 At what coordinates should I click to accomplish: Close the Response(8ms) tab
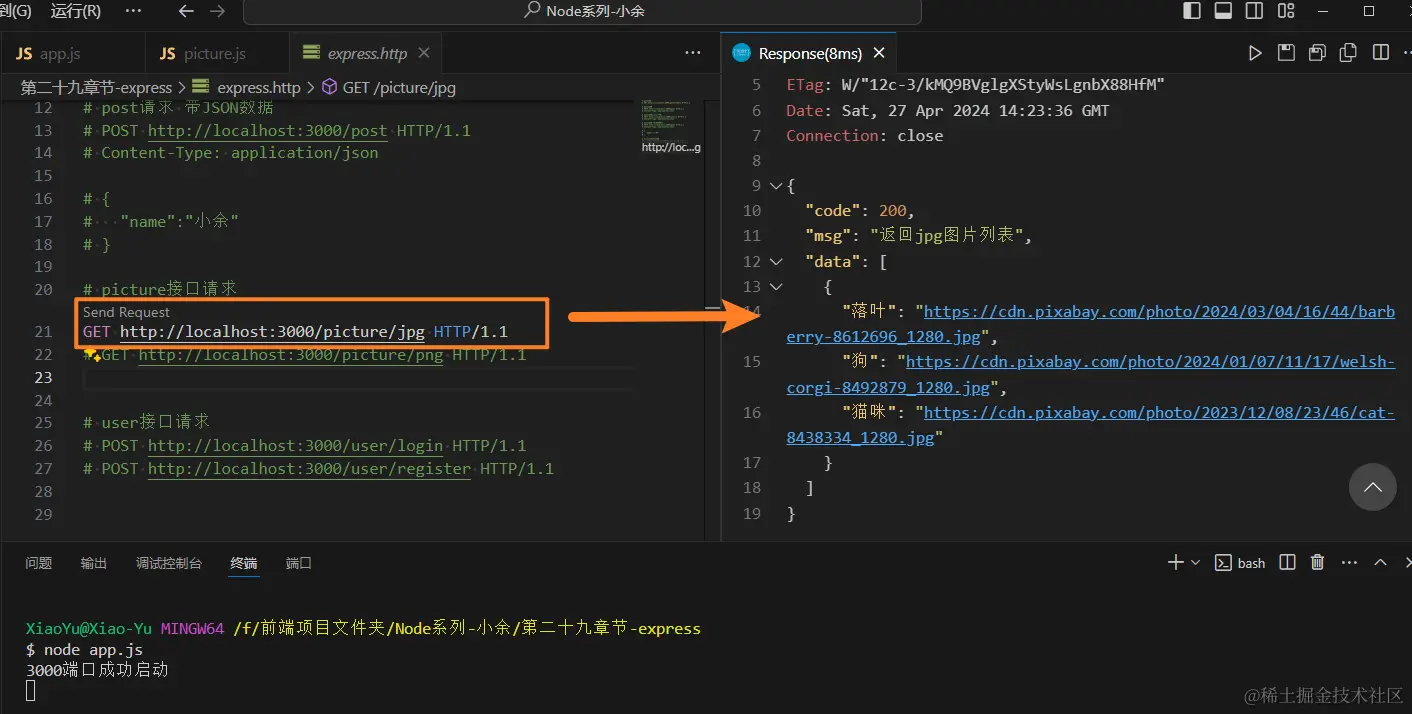(x=880, y=53)
